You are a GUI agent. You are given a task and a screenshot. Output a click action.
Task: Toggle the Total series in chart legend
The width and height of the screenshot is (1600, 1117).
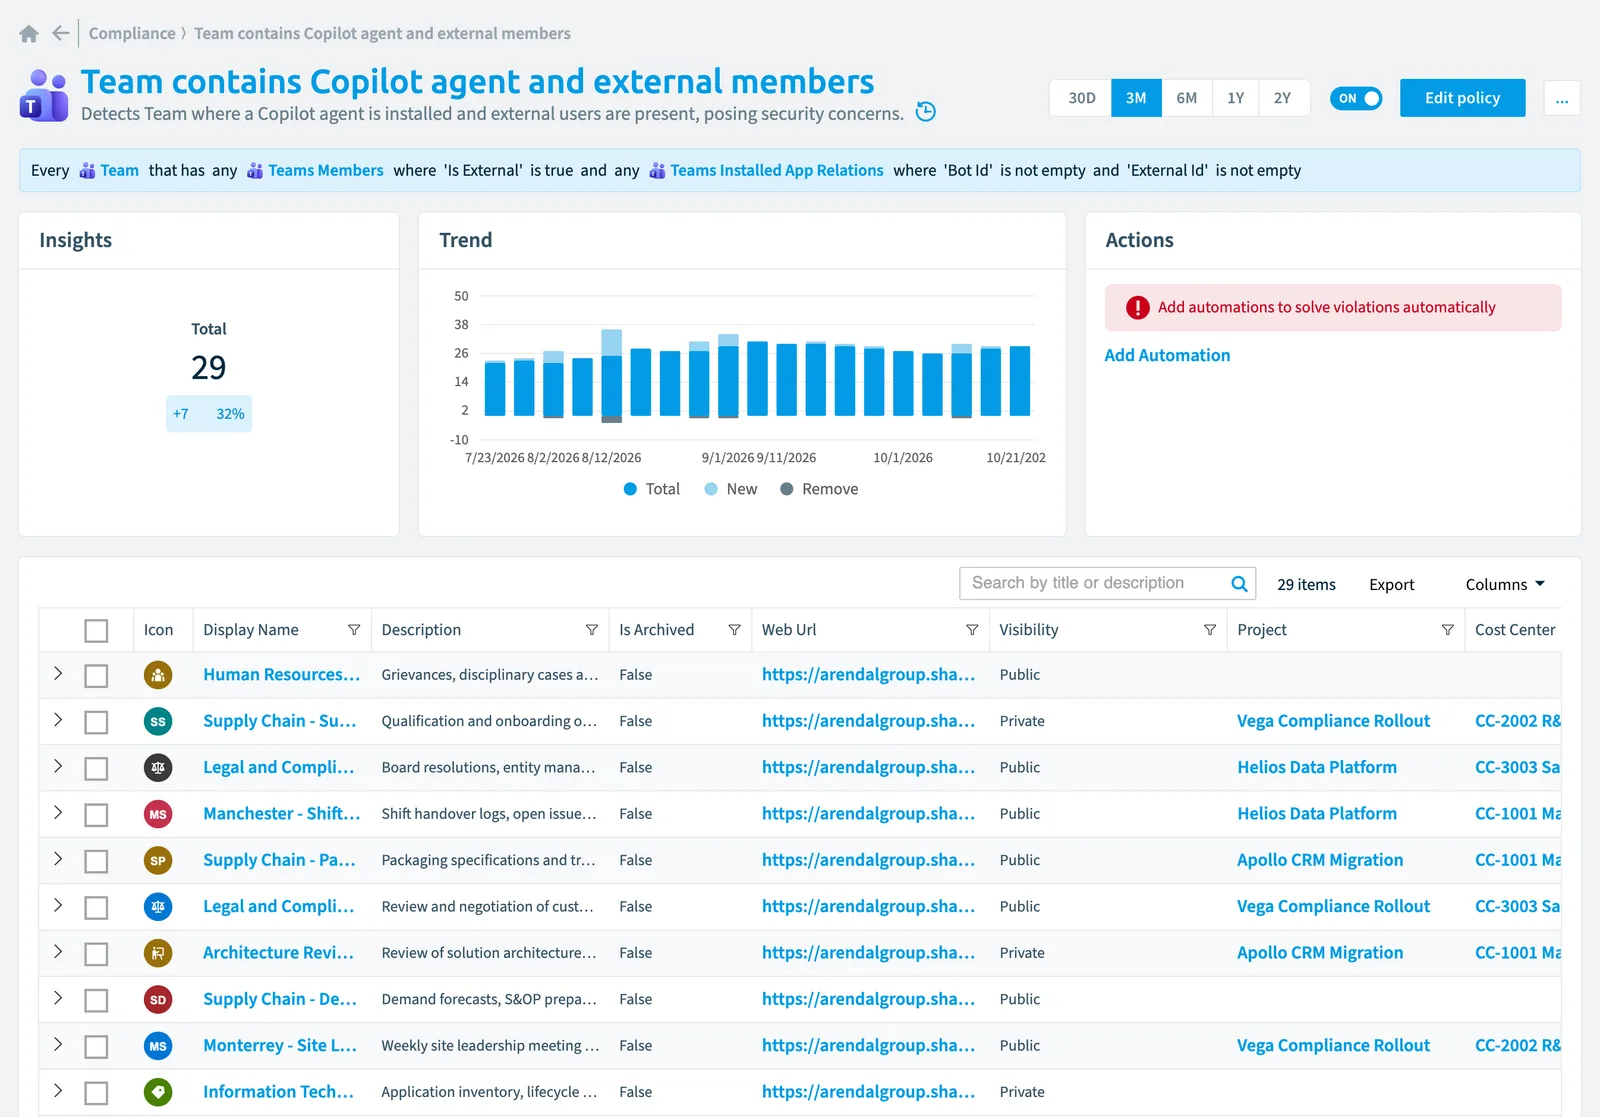(x=651, y=489)
